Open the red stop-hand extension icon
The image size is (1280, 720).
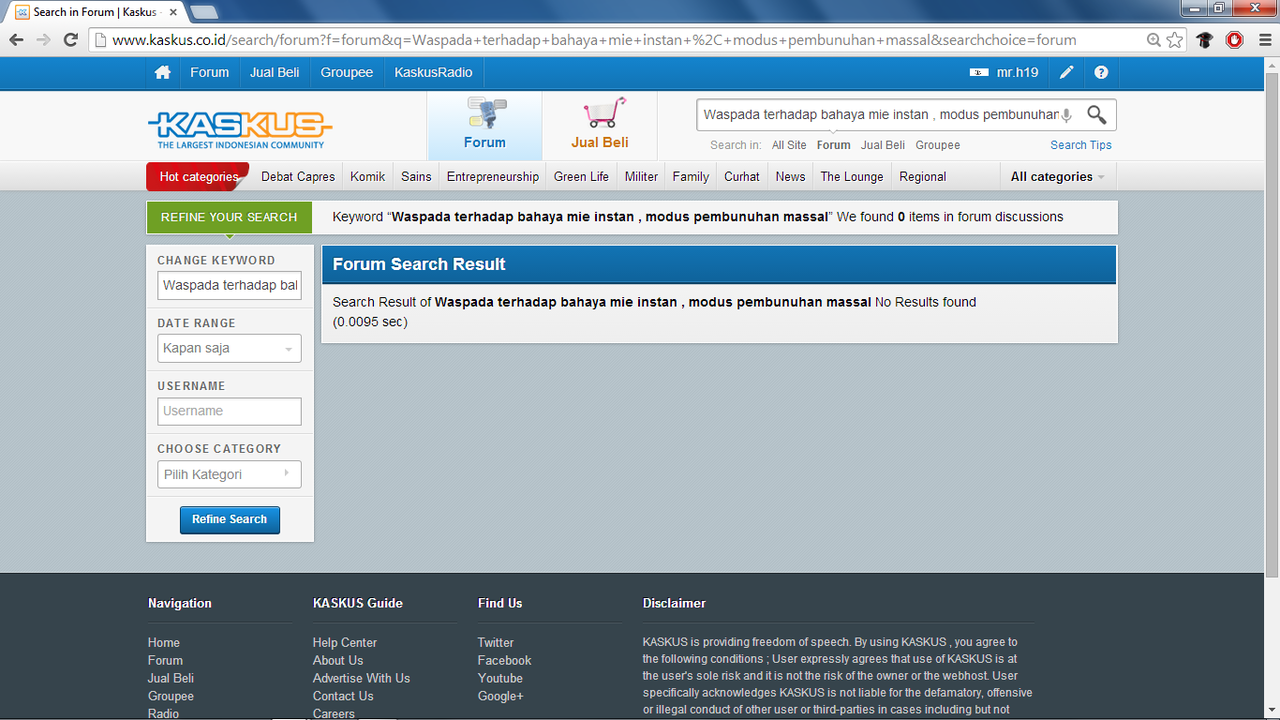click(1235, 40)
